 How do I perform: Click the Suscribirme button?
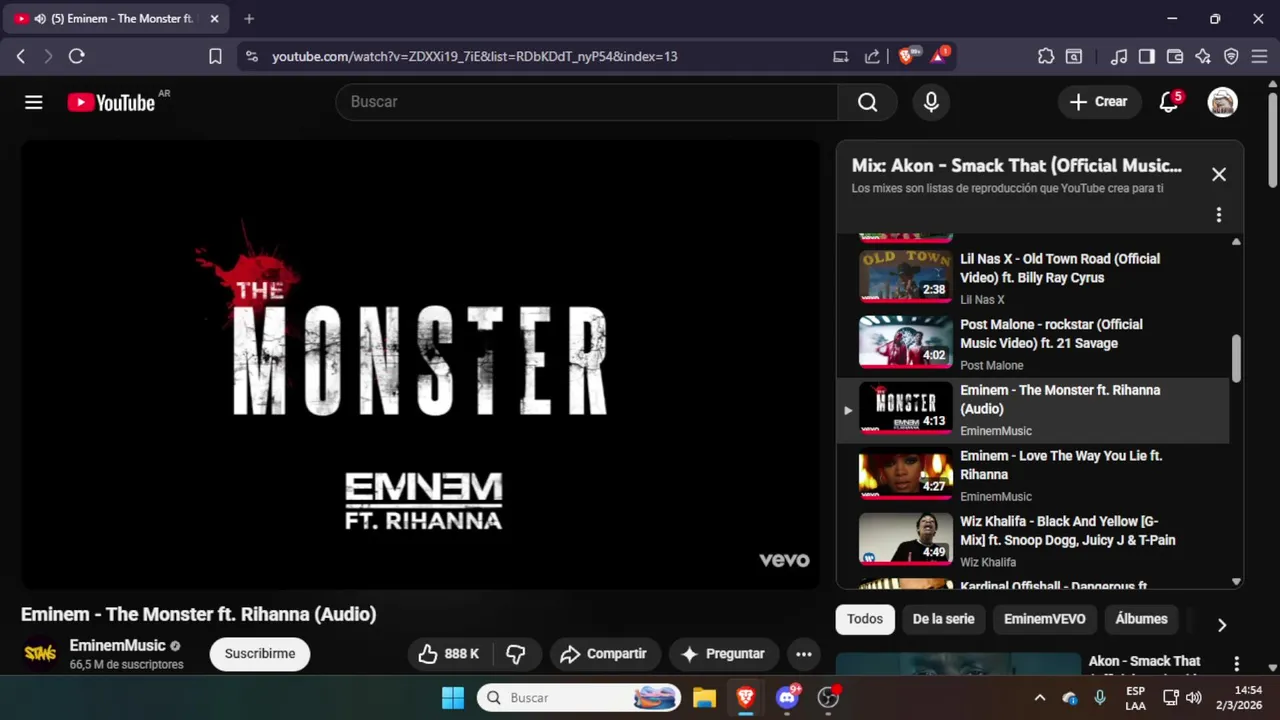tap(260, 654)
